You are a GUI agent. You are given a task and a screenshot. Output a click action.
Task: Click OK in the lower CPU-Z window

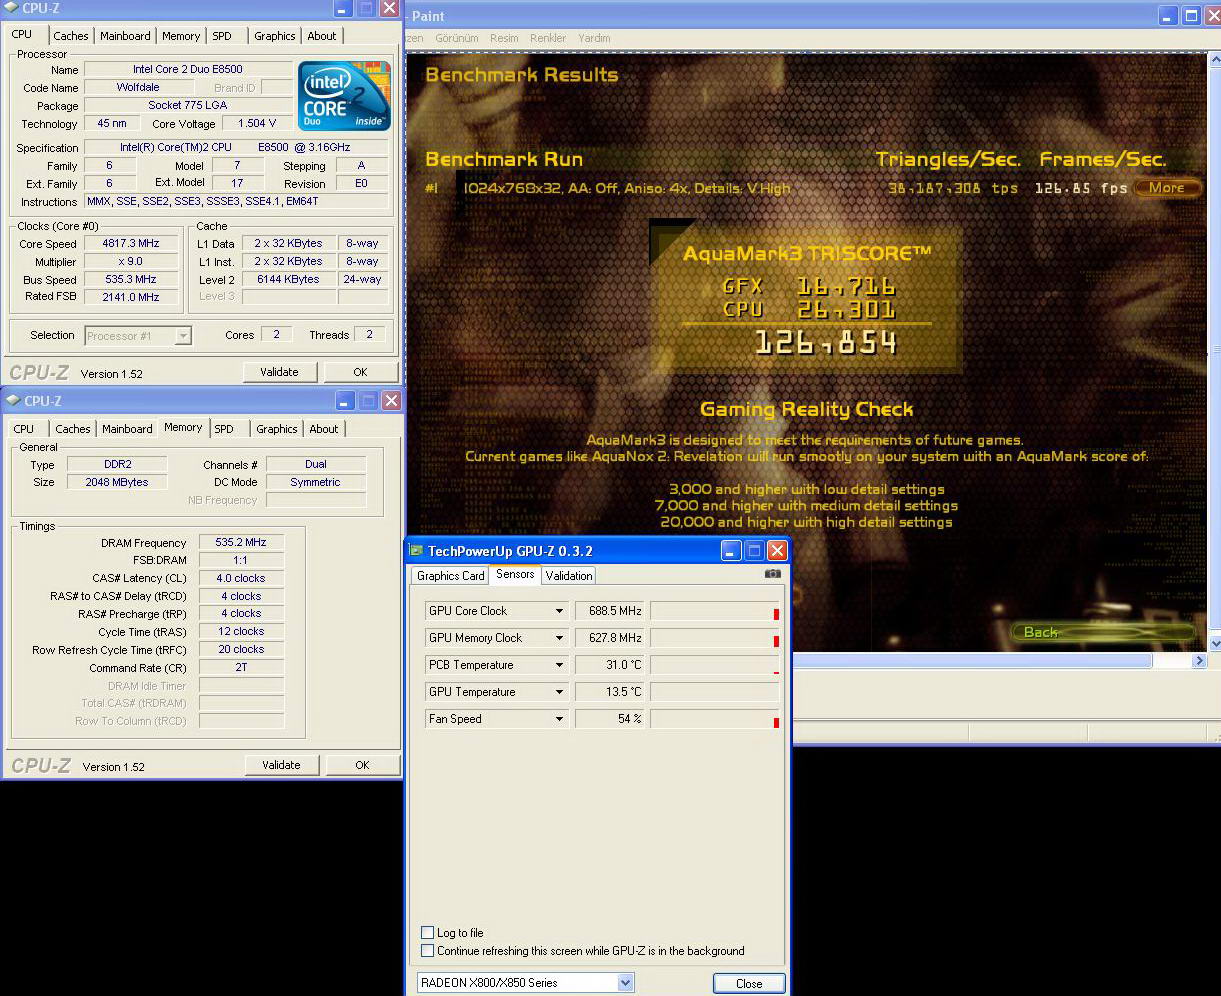(x=362, y=765)
